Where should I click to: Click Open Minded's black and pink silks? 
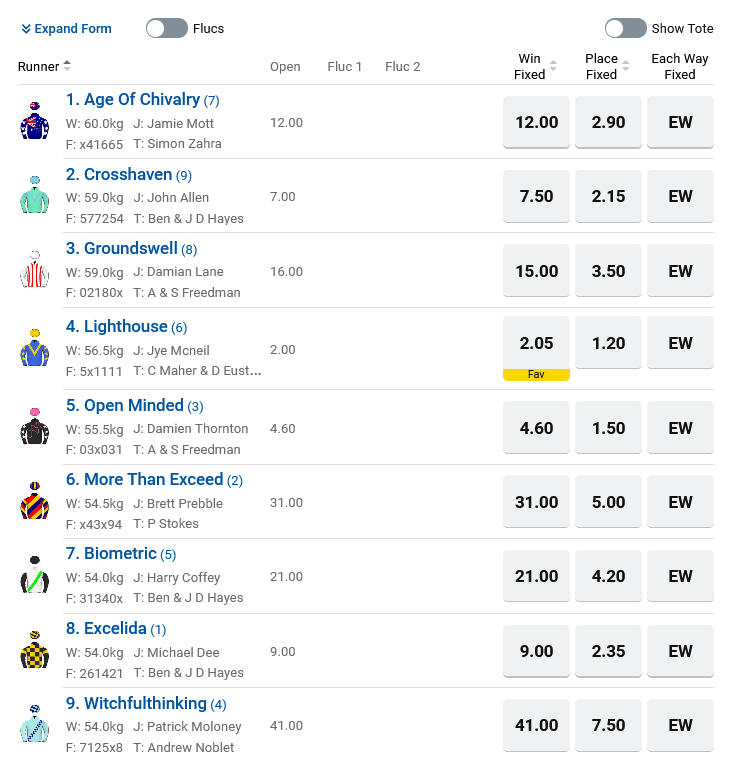point(34,426)
